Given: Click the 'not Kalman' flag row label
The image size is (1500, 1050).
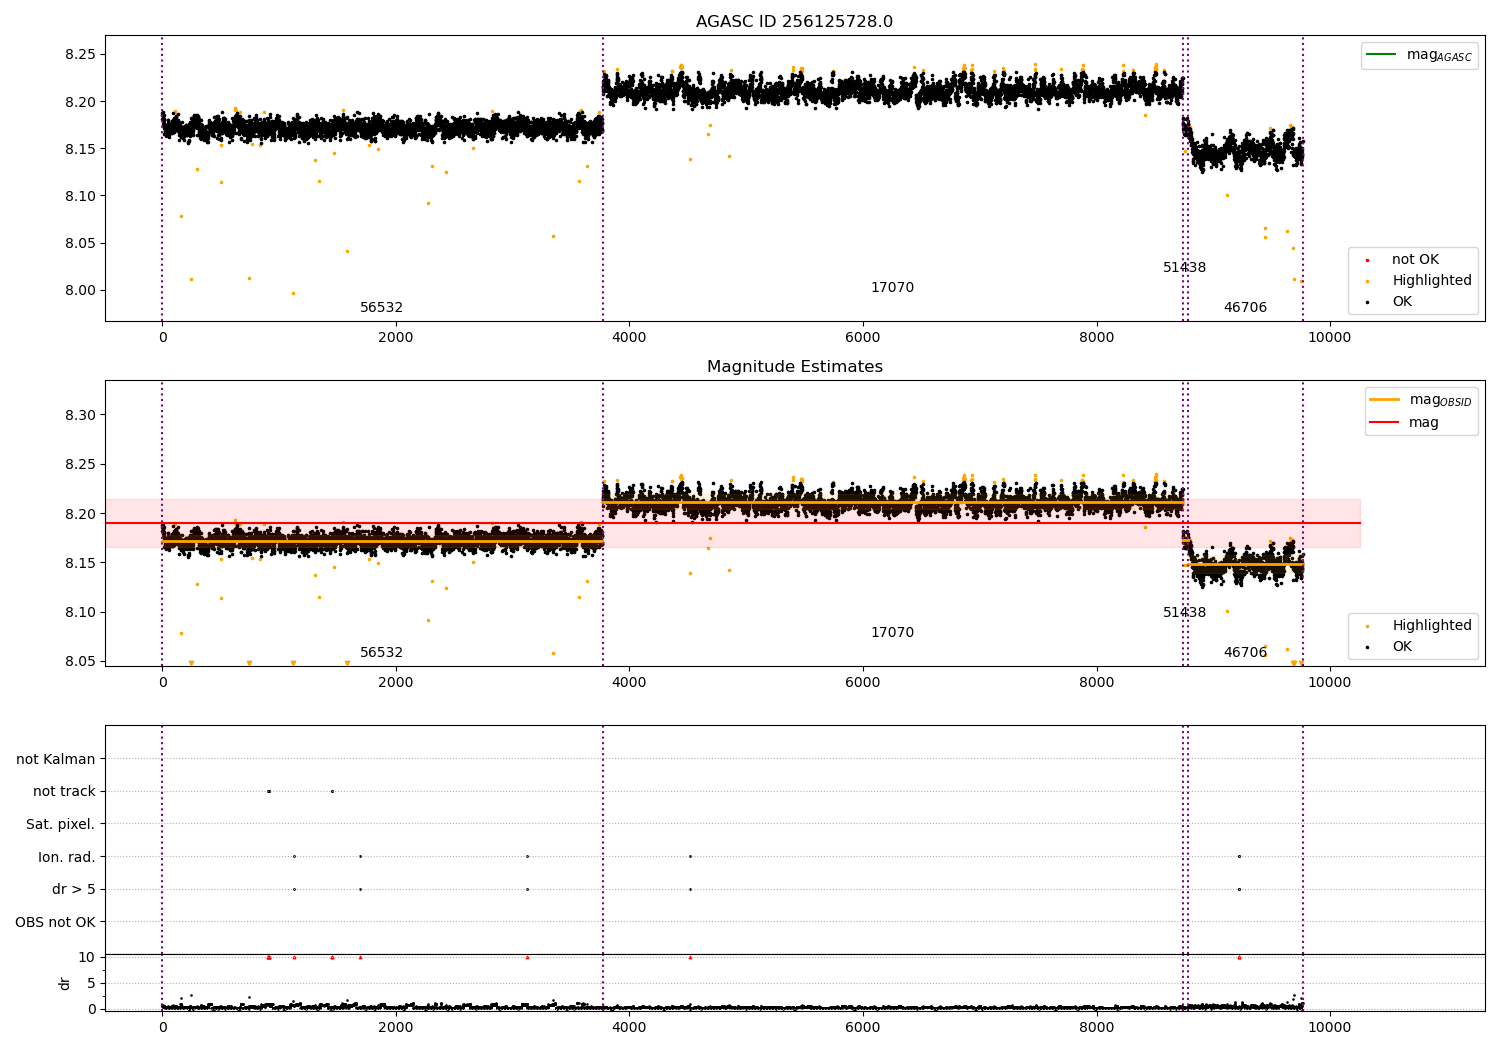Looking at the screenshot, I should 56,760.
